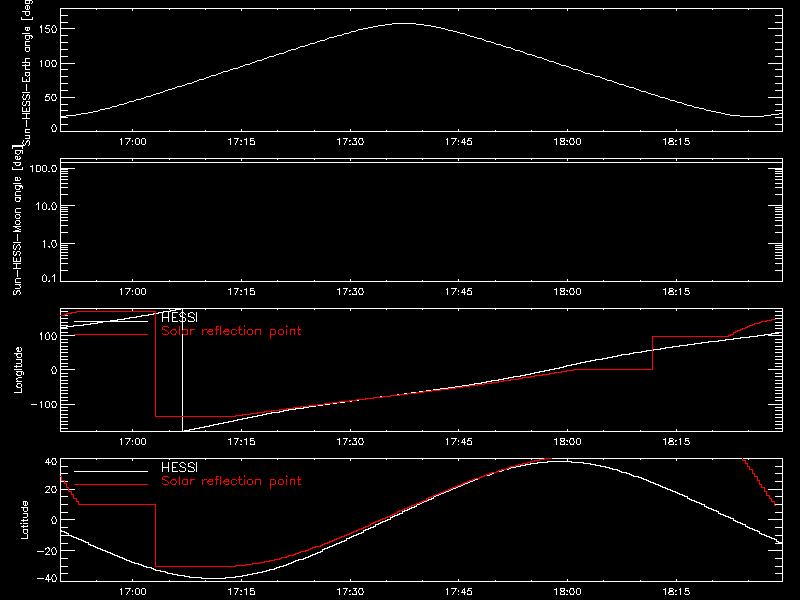Click the Sun-HESSI-Earth angle axis label
The image size is (800, 600).
[x=28, y=72]
